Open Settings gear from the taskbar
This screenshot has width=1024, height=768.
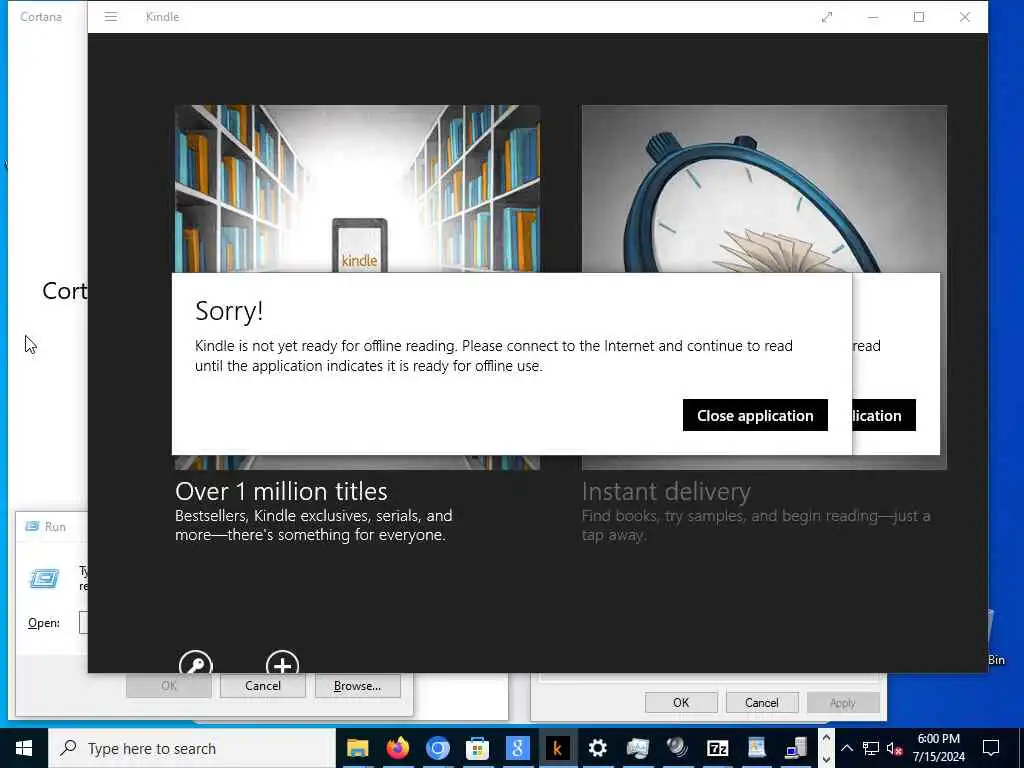coord(598,748)
